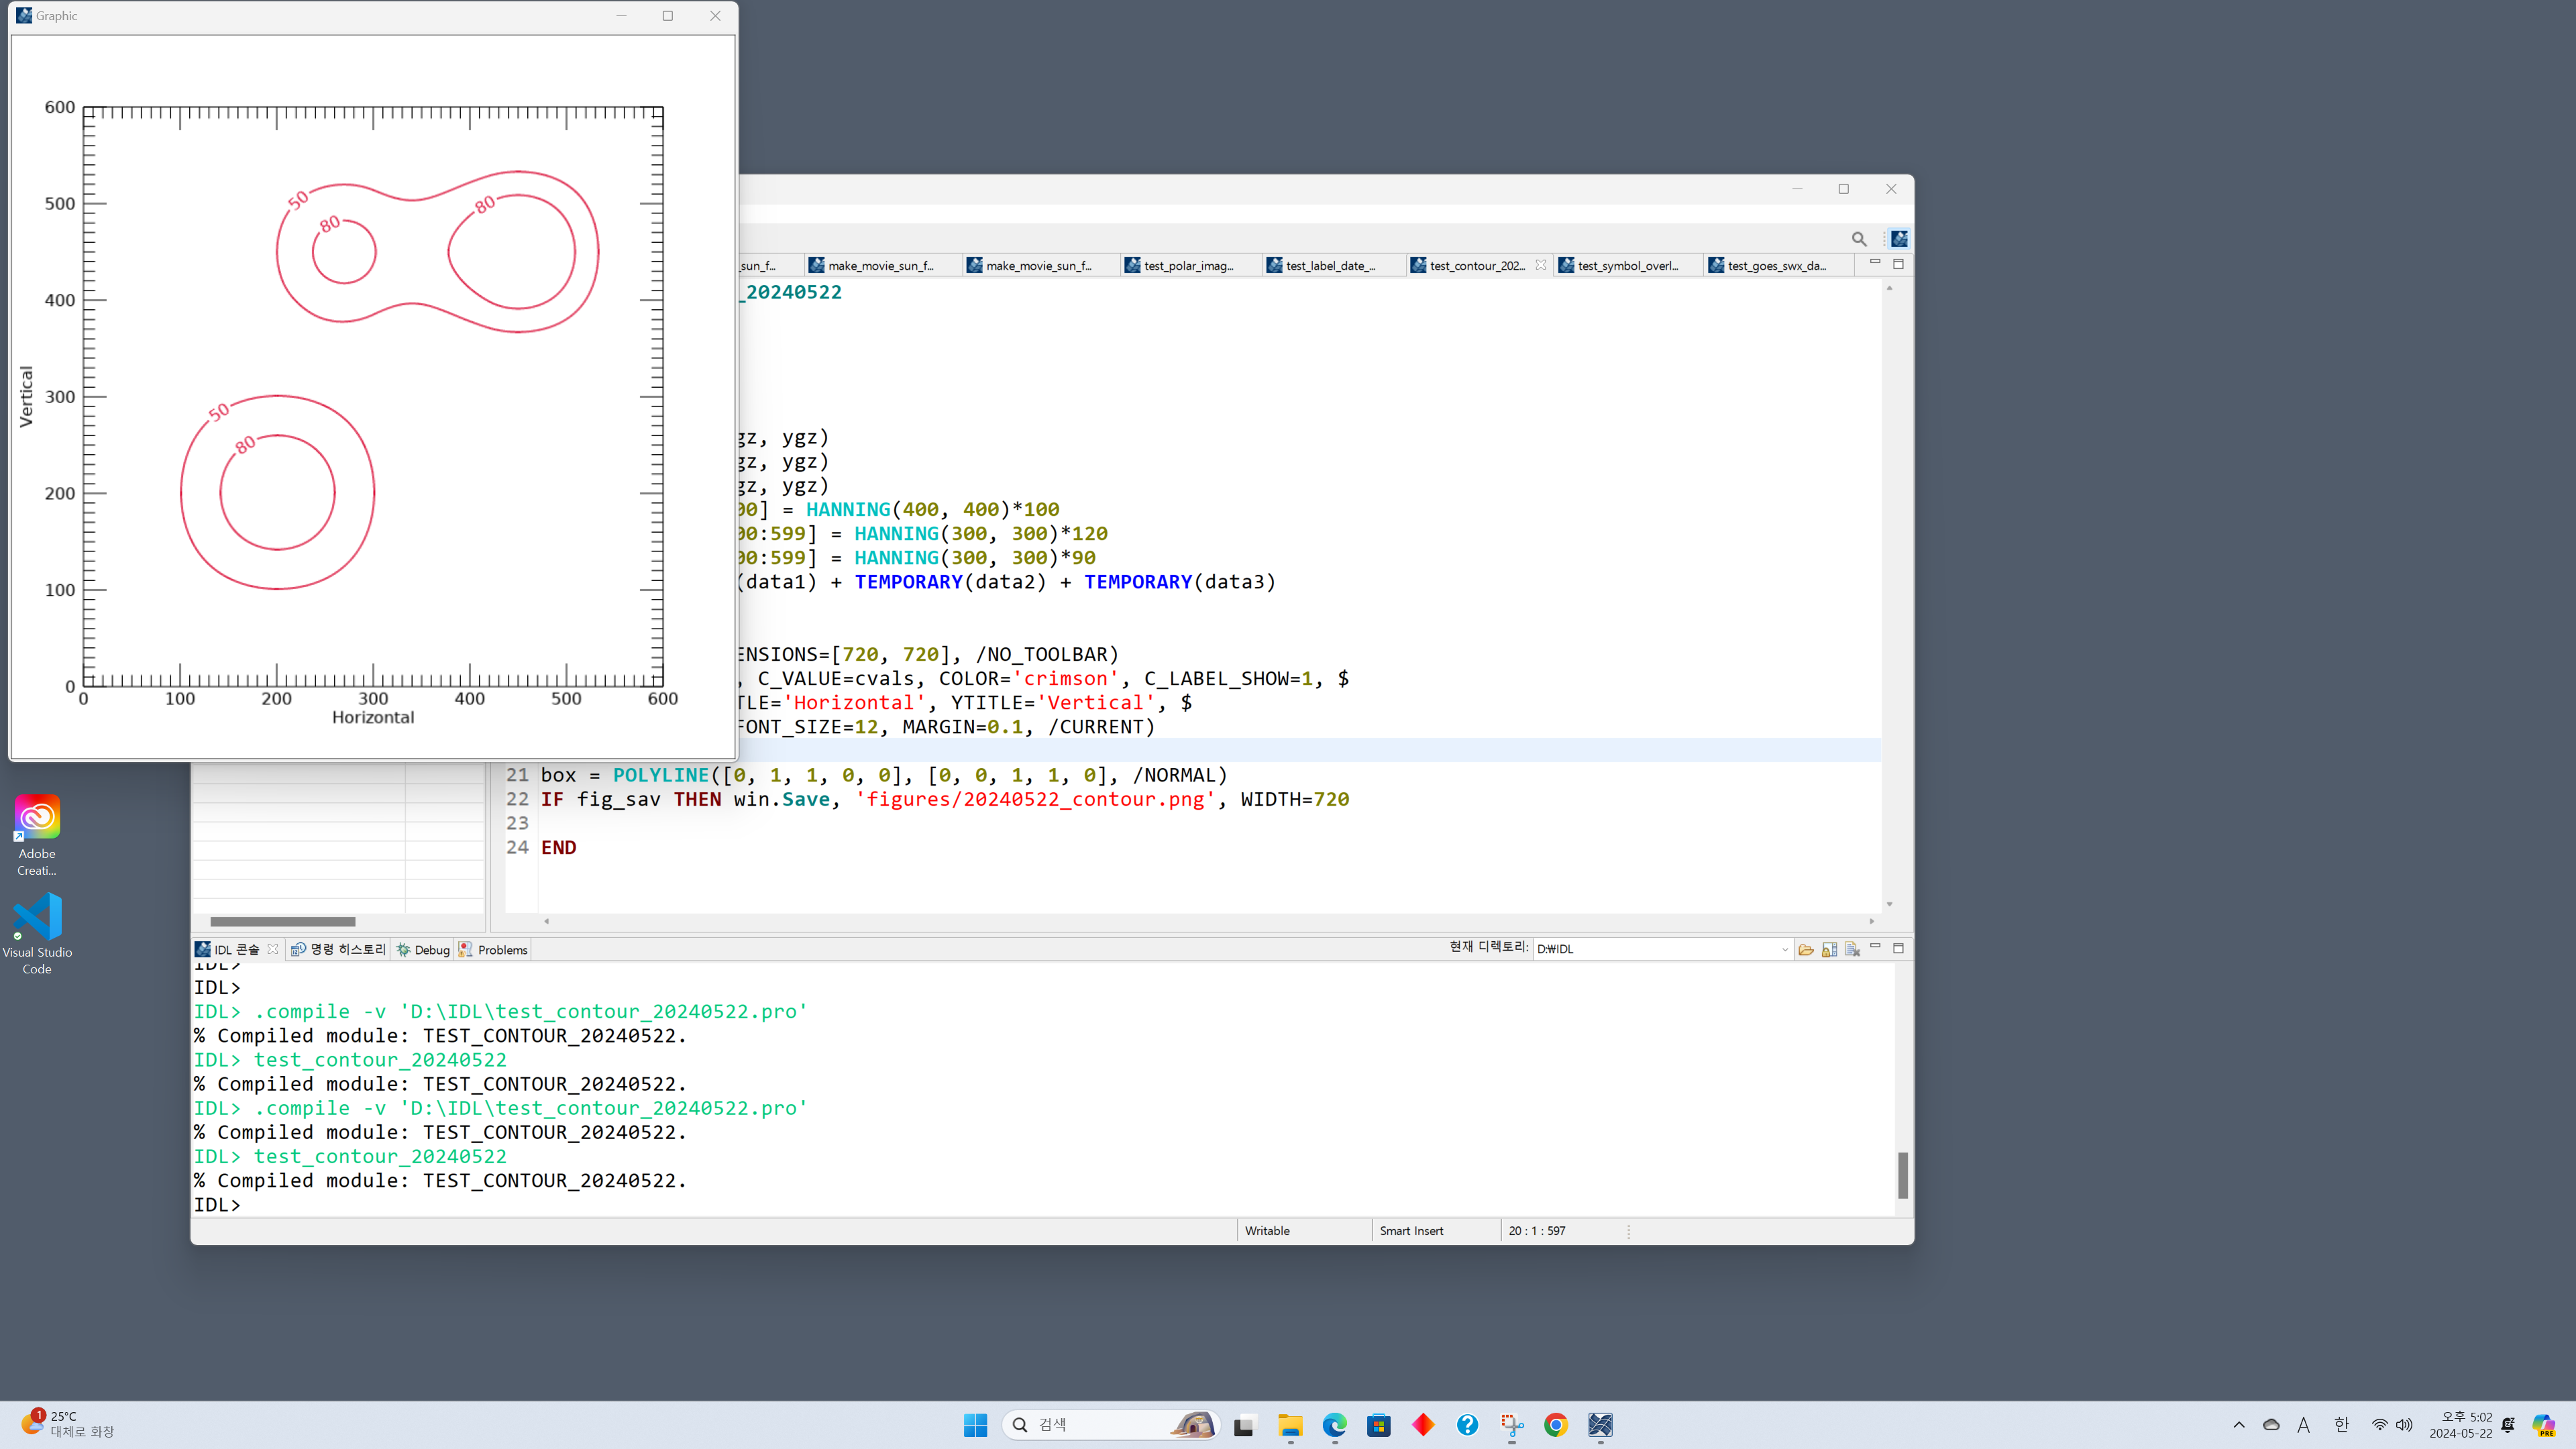
Task: Show hidden system tray icons chevron
Action: pos(2238,1425)
